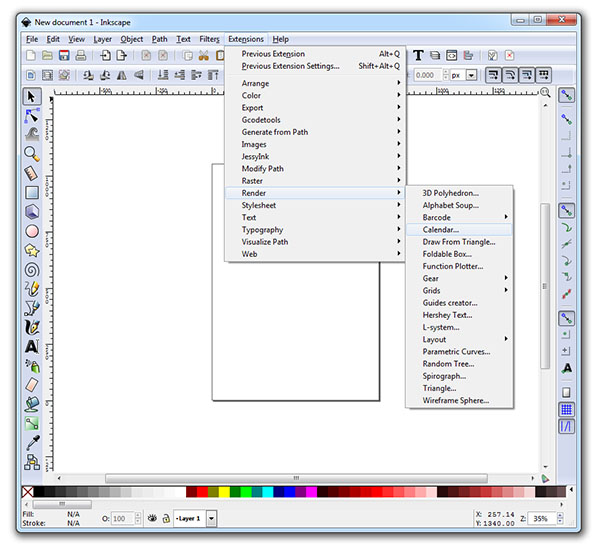Select the Bezier pen tool
Viewport: 600px width, 552px height.
32,308
